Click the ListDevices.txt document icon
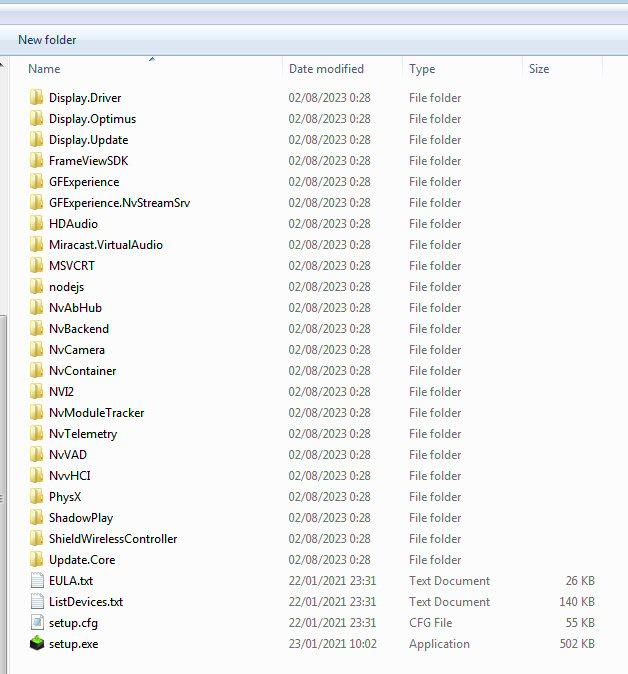 37,602
